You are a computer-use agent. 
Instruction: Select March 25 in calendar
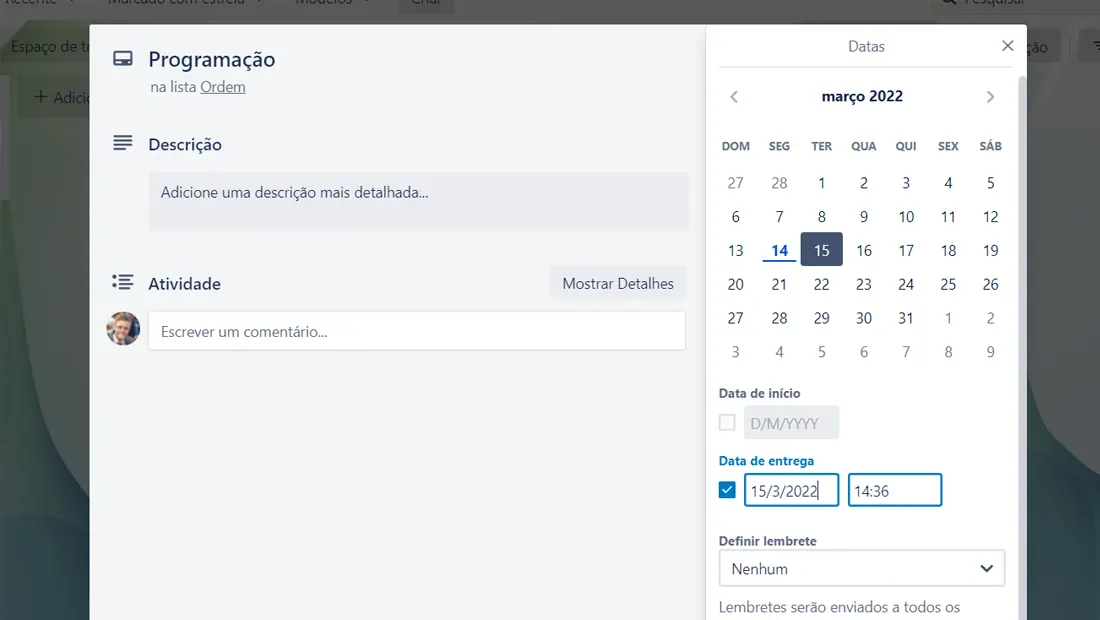(x=948, y=284)
